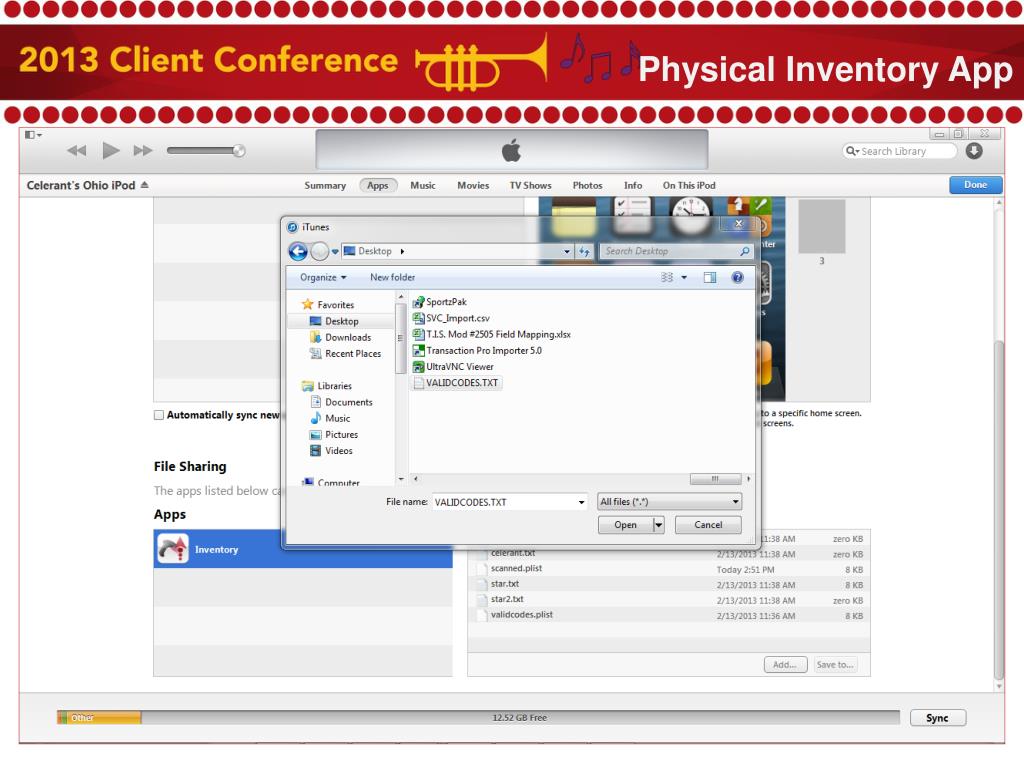The width and height of the screenshot is (1024, 768).
Task: Skip forward with the fast-forward button
Action: (x=143, y=151)
